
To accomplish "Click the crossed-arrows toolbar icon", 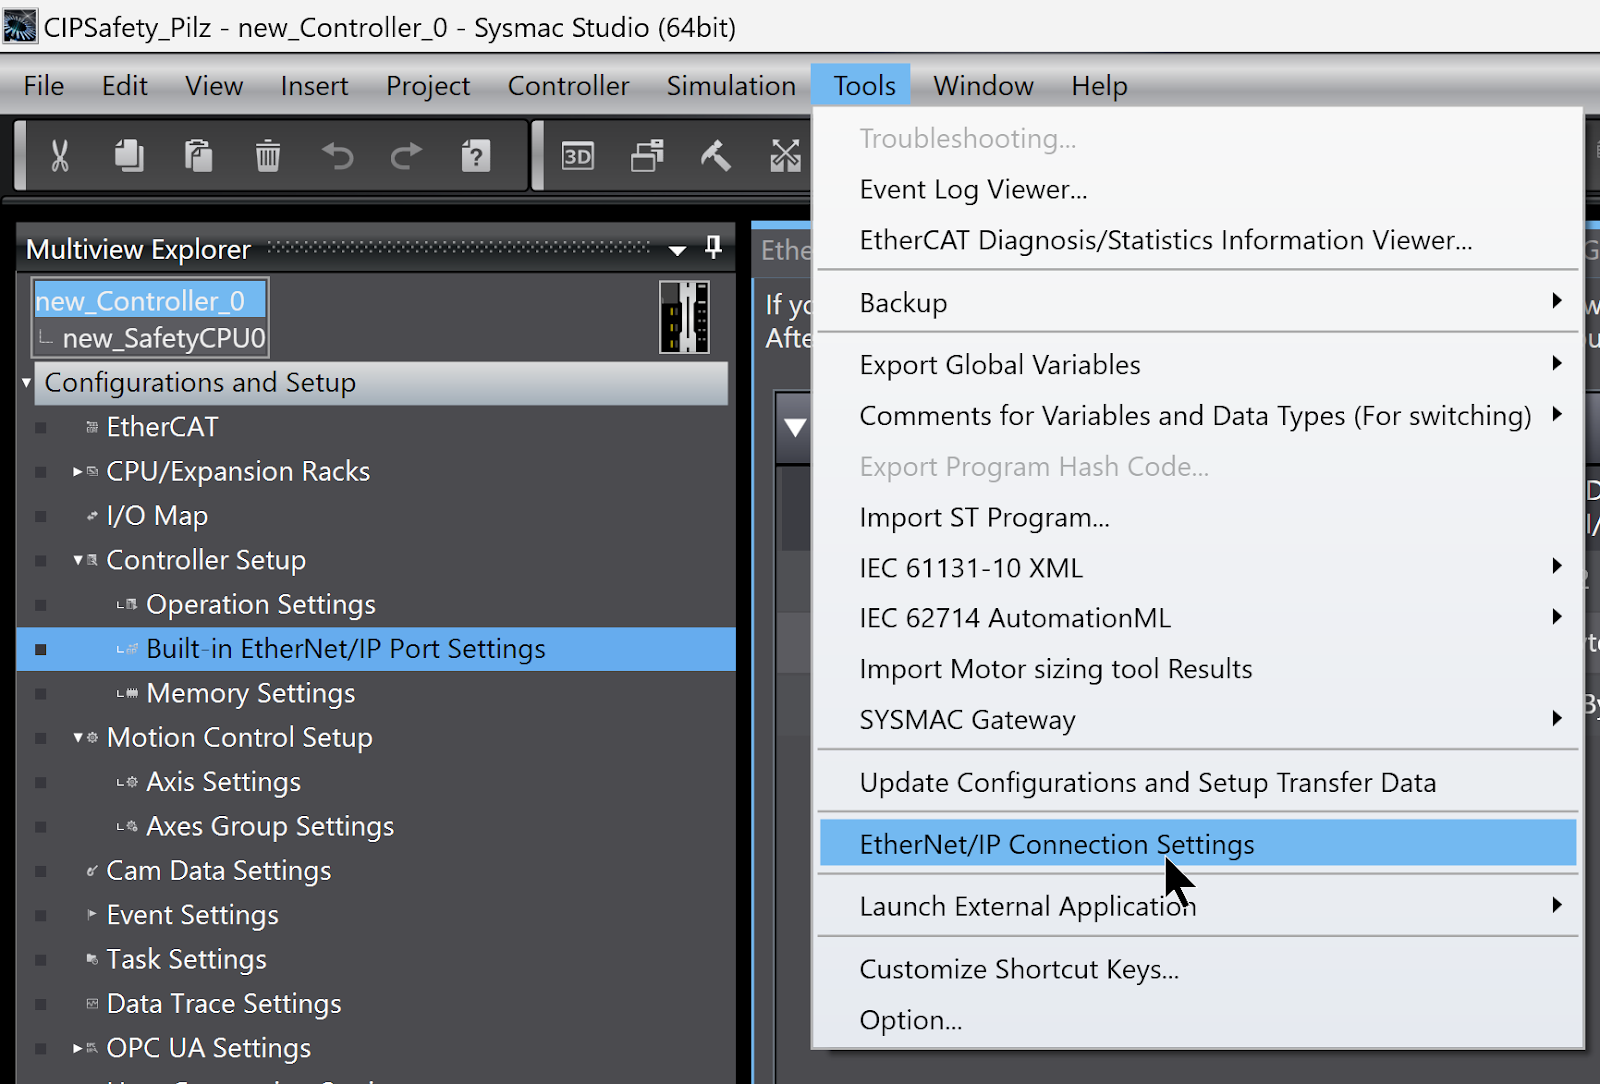I will click(x=785, y=156).
